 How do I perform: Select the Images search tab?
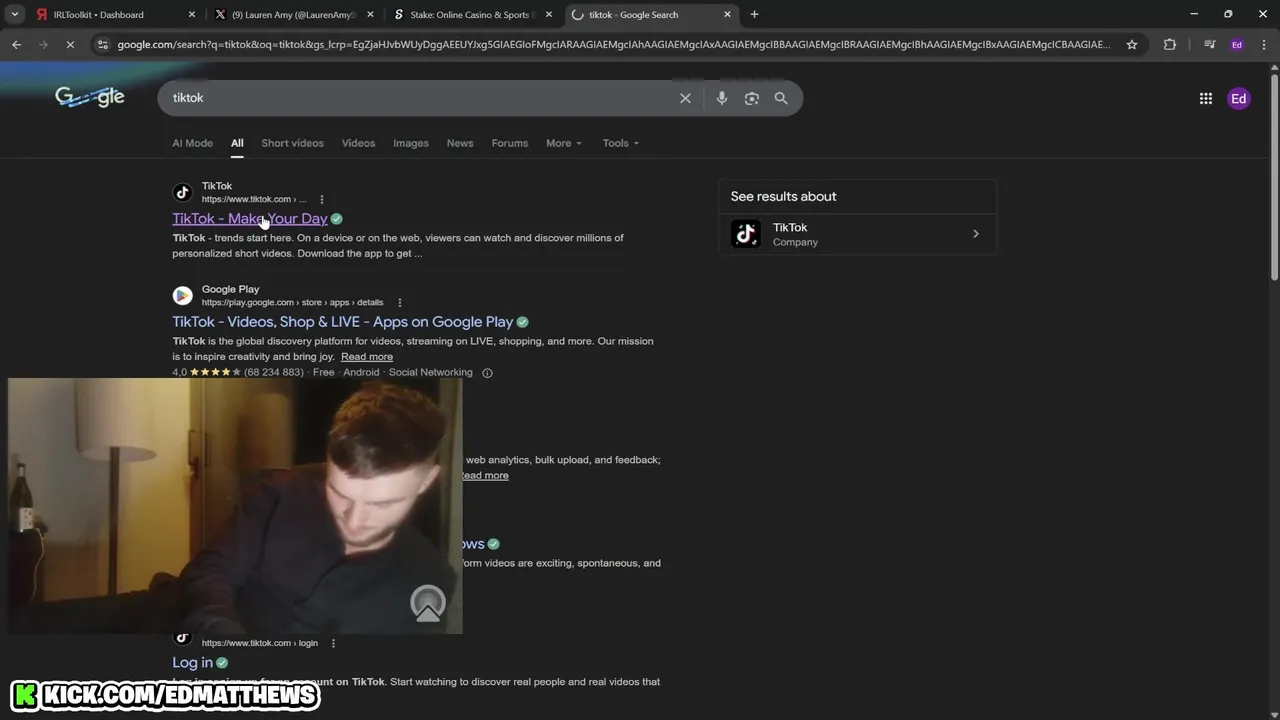(x=410, y=143)
